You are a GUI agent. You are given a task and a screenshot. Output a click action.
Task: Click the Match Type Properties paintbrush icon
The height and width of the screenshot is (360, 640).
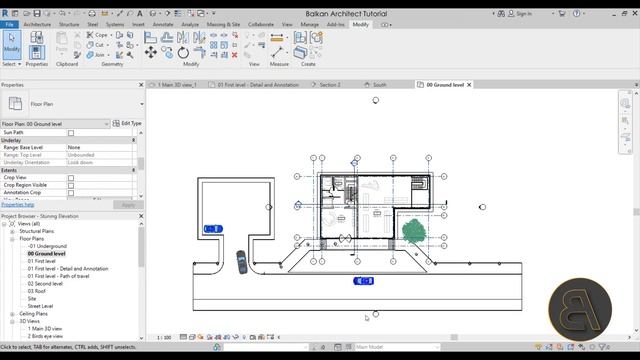coord(77,55)
